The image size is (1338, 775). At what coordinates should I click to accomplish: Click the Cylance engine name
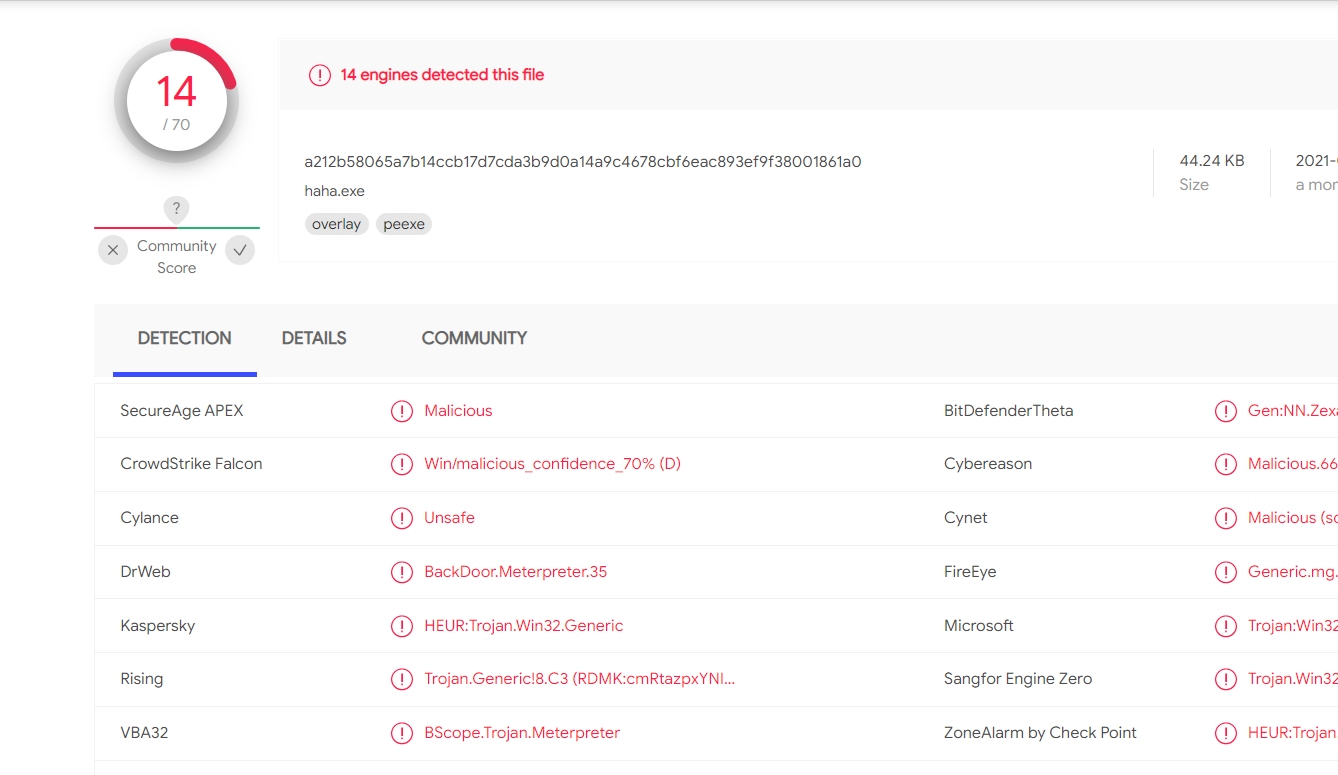point(149,518)
